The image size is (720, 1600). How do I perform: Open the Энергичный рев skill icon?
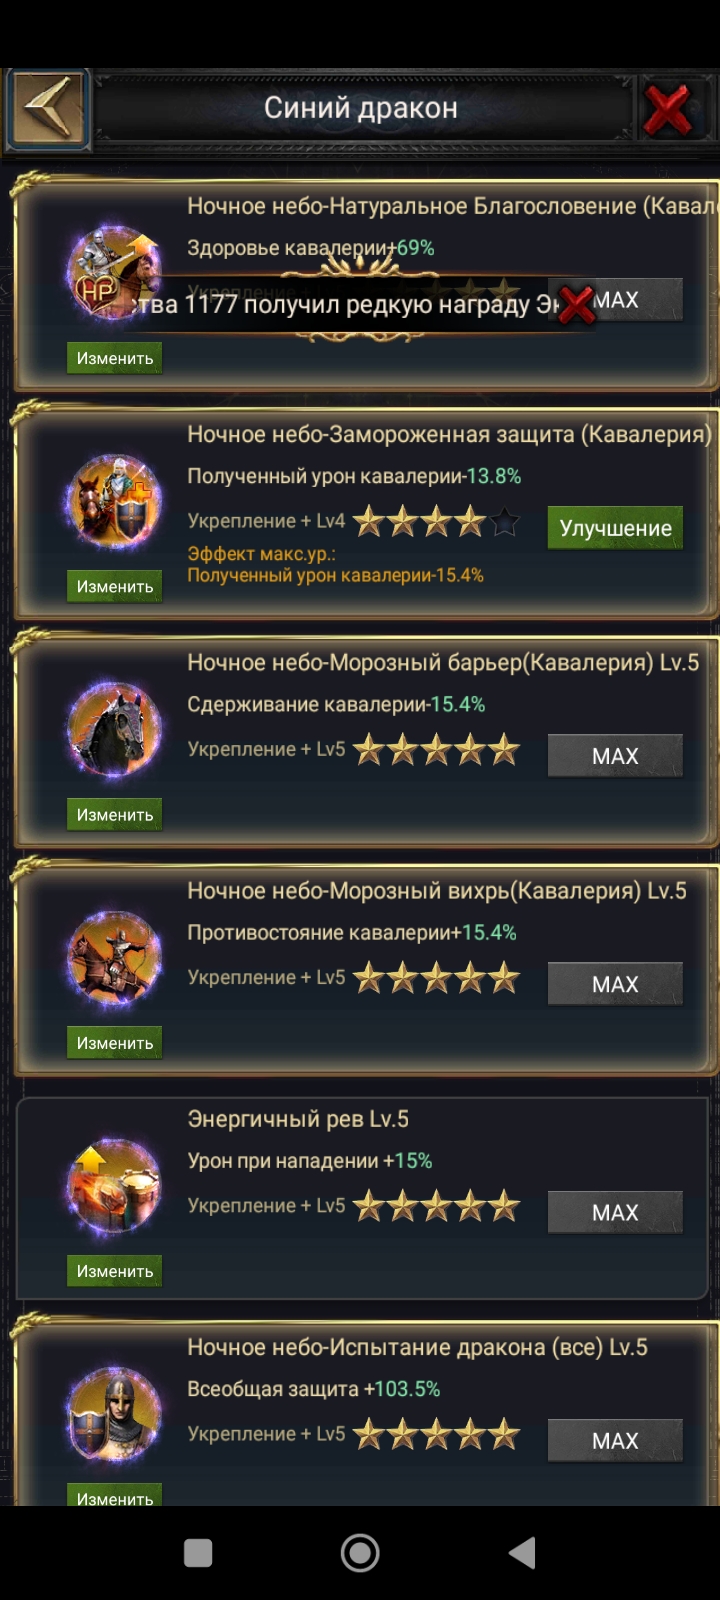[114, 1187]
